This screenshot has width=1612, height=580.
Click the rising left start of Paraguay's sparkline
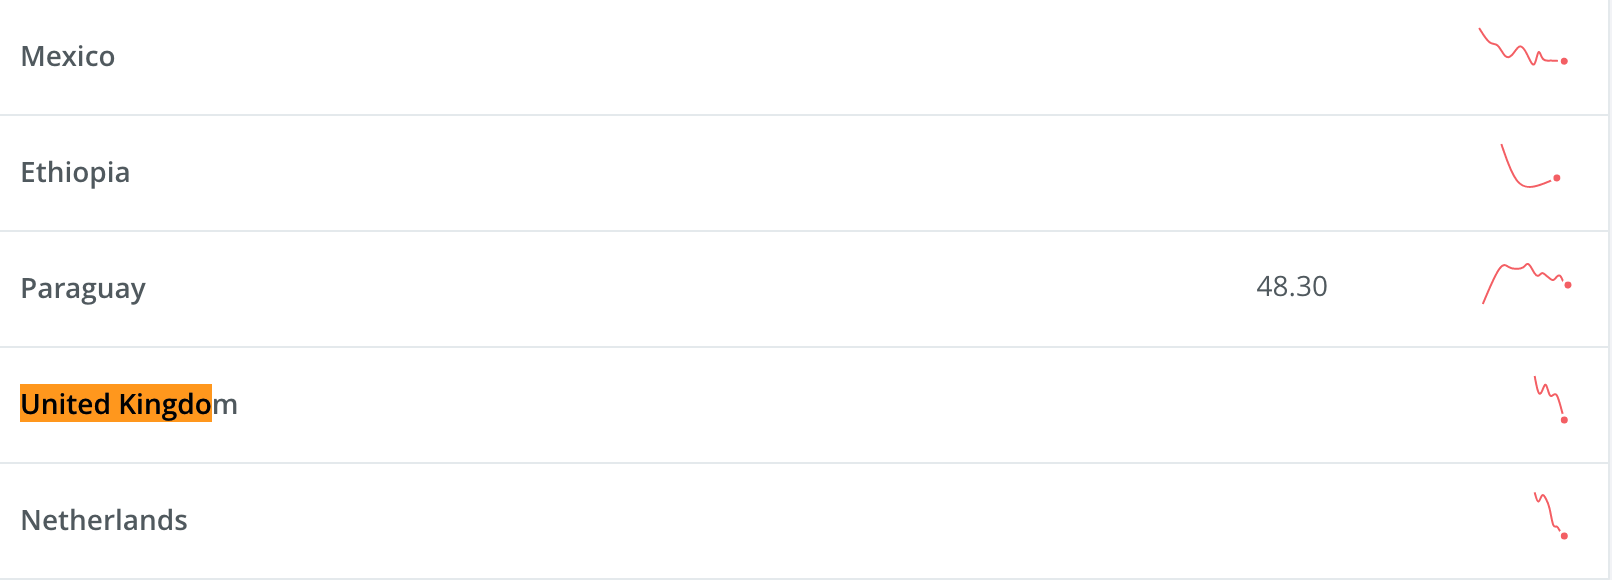coord(1485,300)
